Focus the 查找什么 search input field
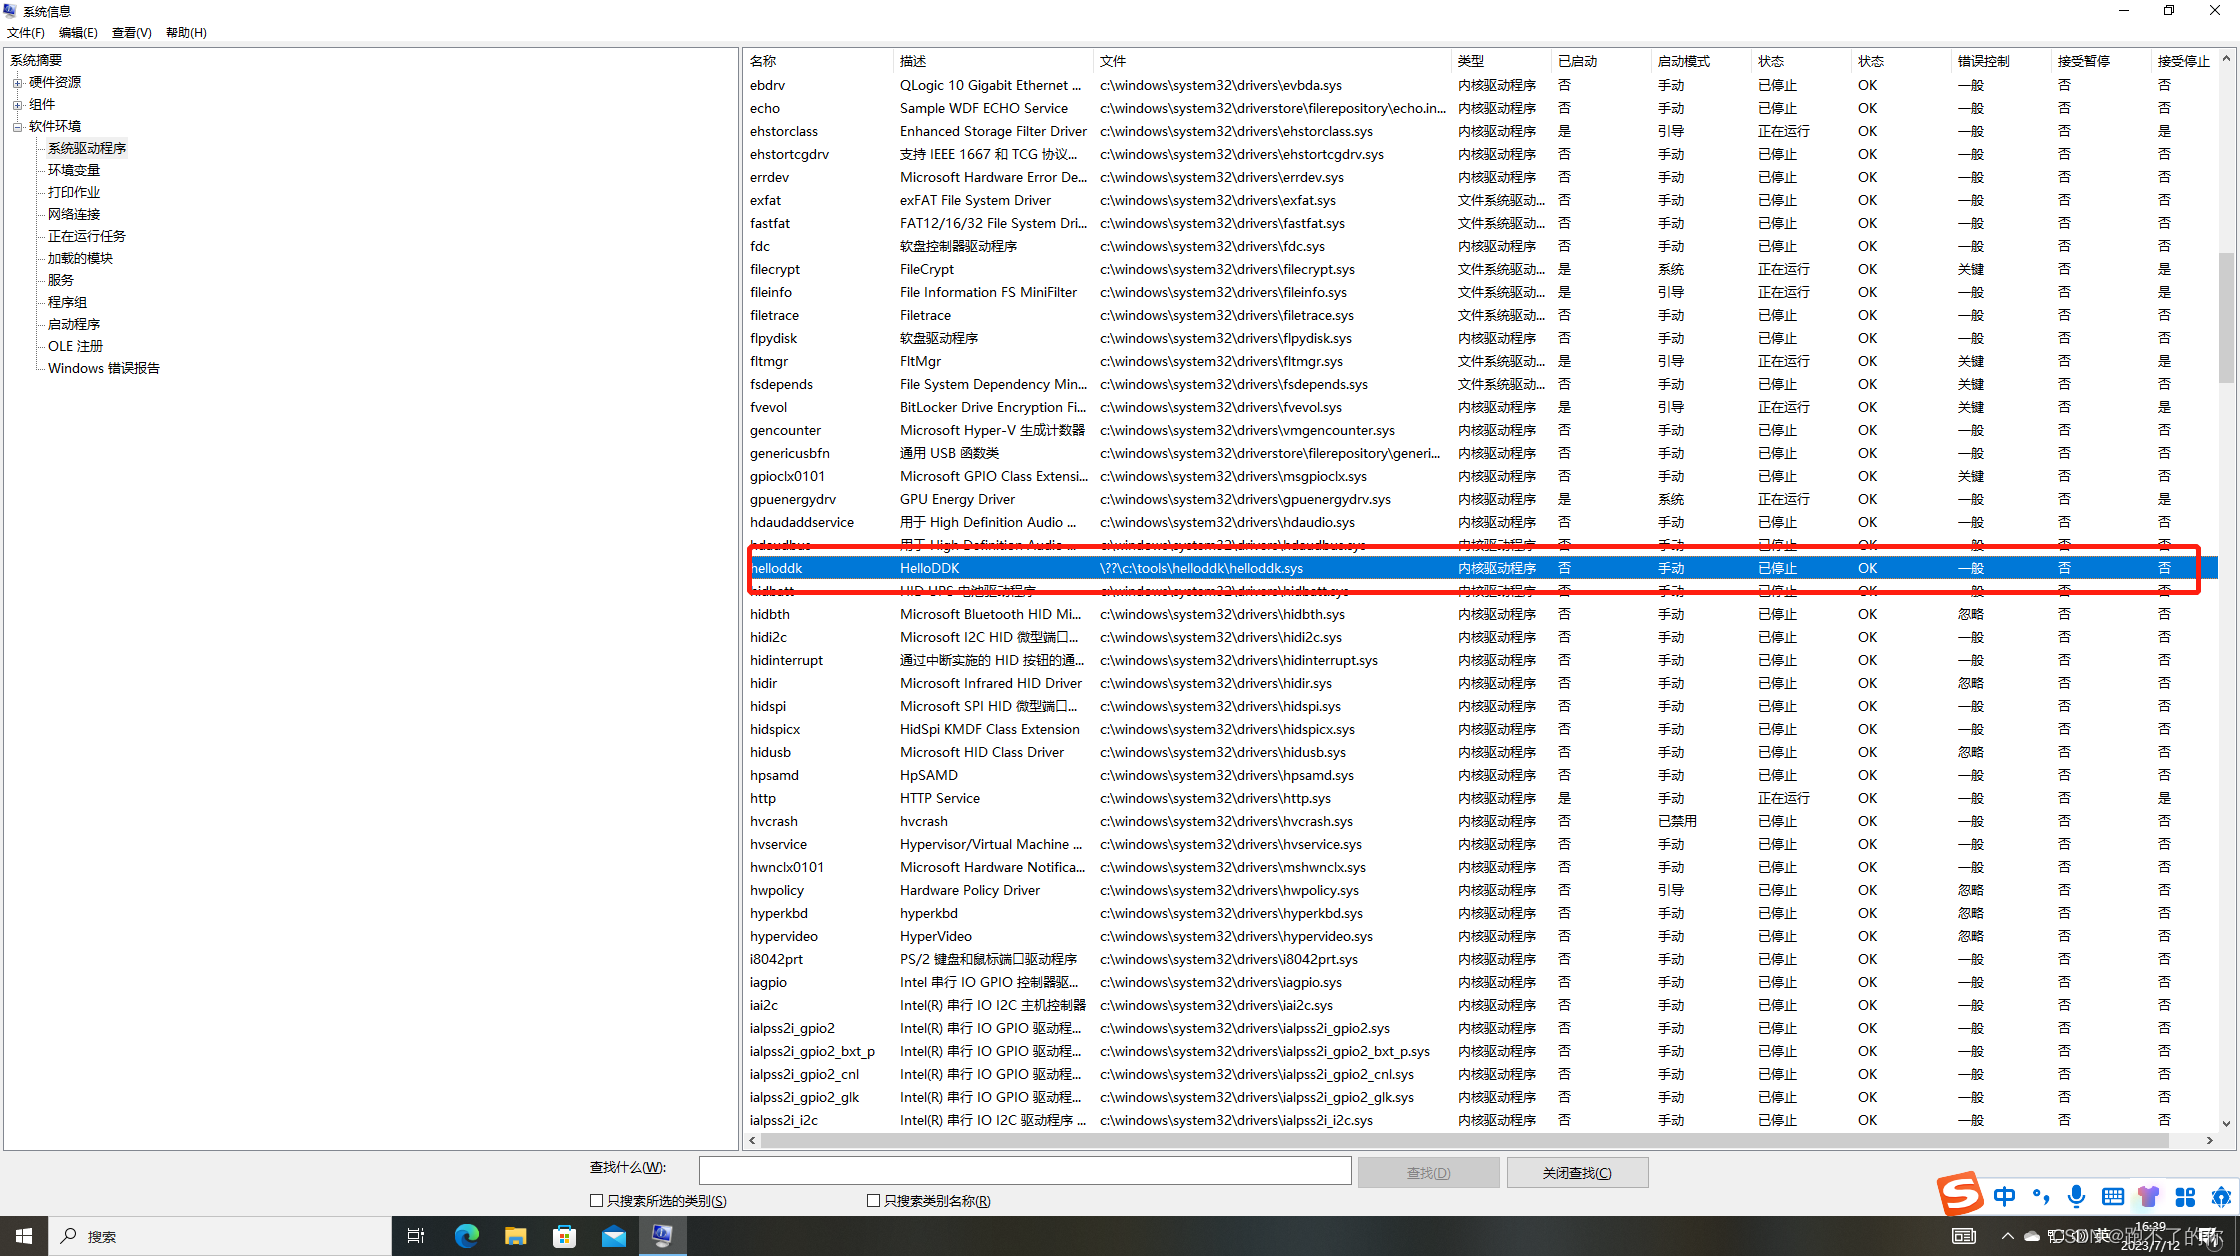This screenshot has width=2240, height=1256. [x=1025, y=1170]
